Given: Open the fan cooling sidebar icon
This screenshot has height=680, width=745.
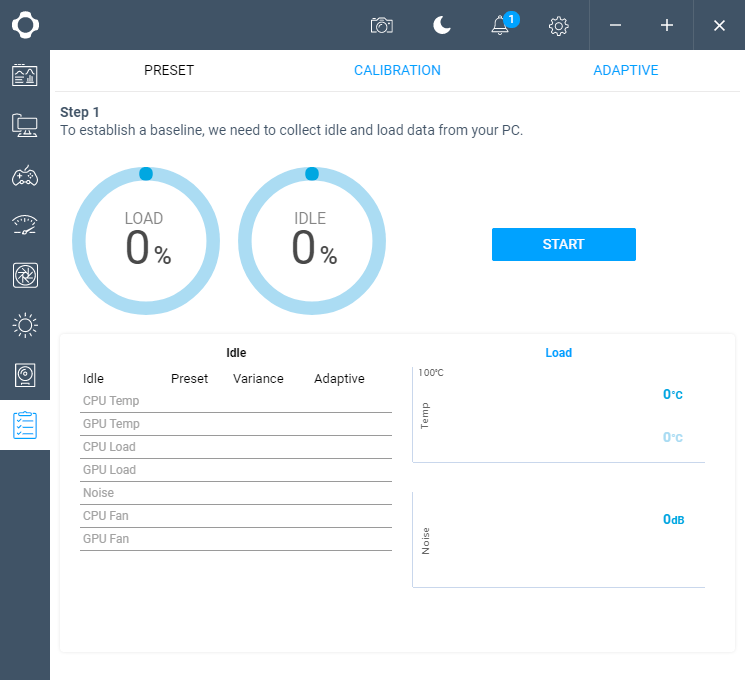Looking at the screenshot, I should point(25,275).
